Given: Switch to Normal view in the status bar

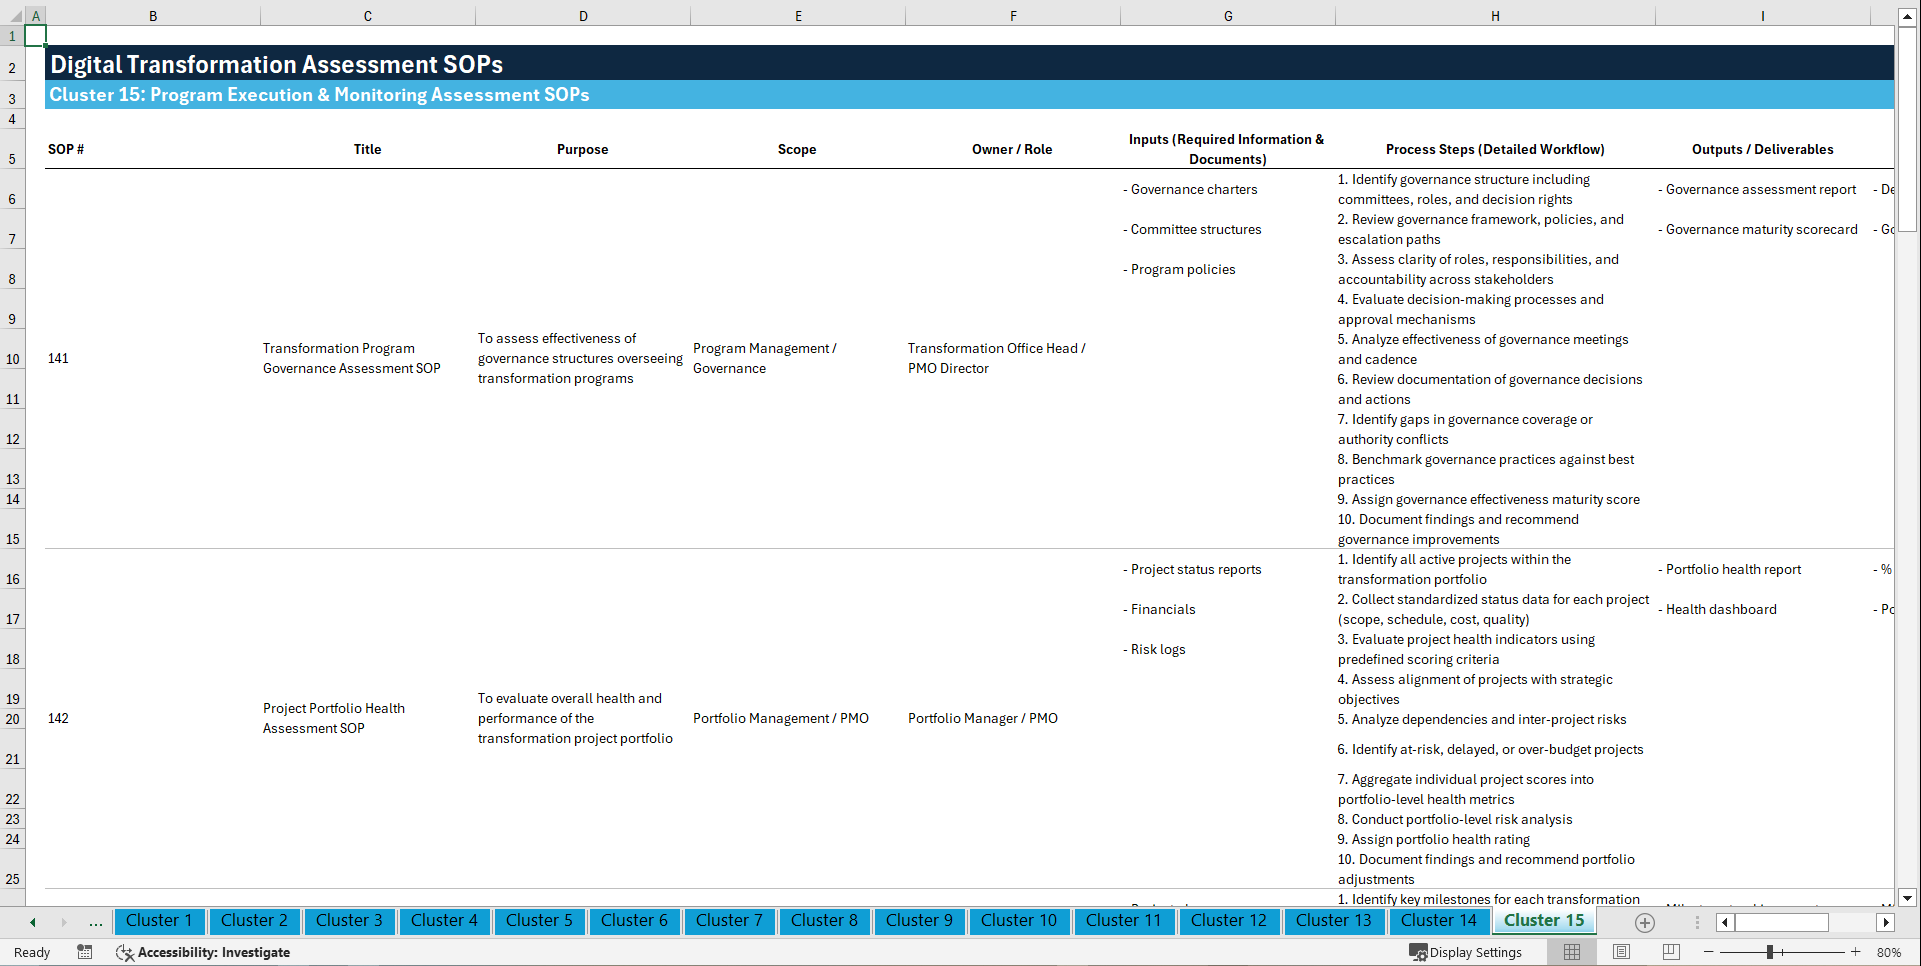Looking at the screenshot, I should (1571, 952).
